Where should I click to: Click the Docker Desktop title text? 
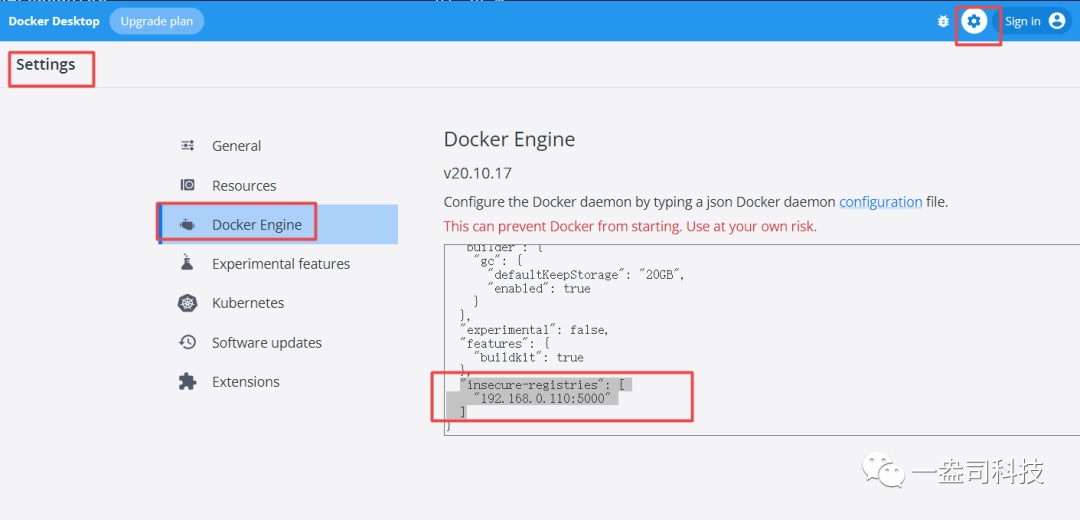tap(54, 21)
